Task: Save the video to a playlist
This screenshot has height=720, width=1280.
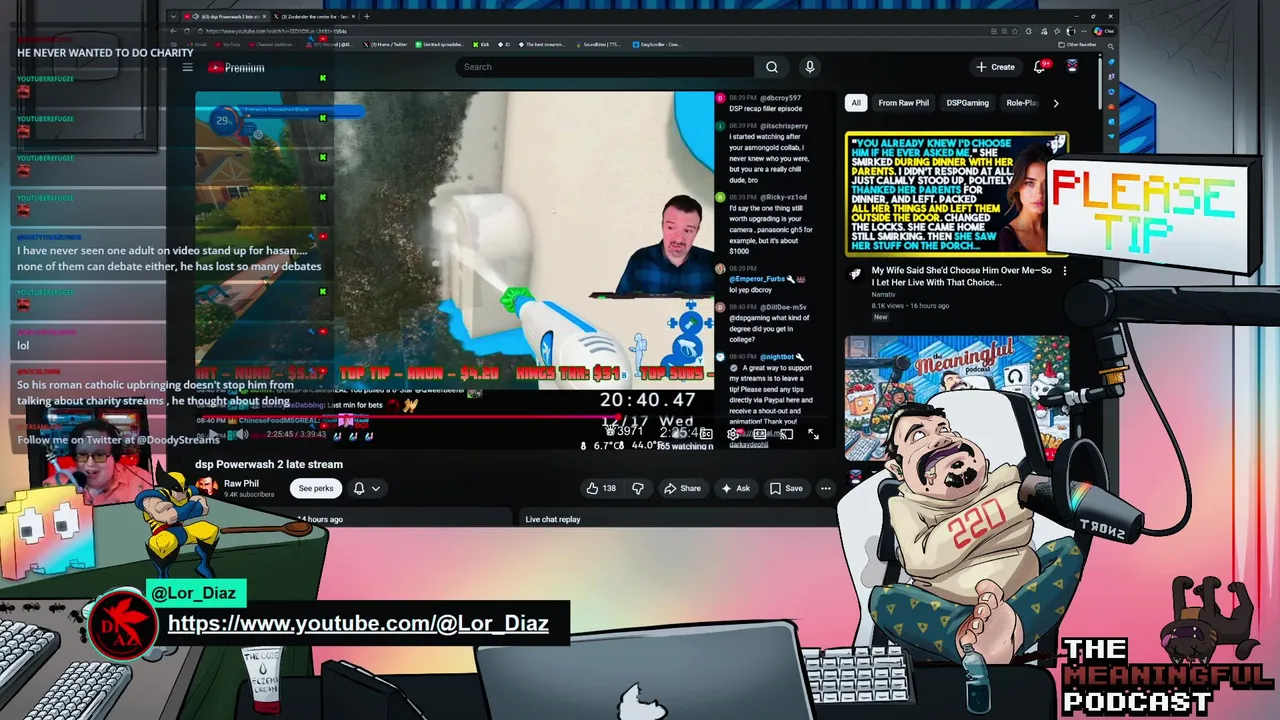Action: click(x=786, y=488)
